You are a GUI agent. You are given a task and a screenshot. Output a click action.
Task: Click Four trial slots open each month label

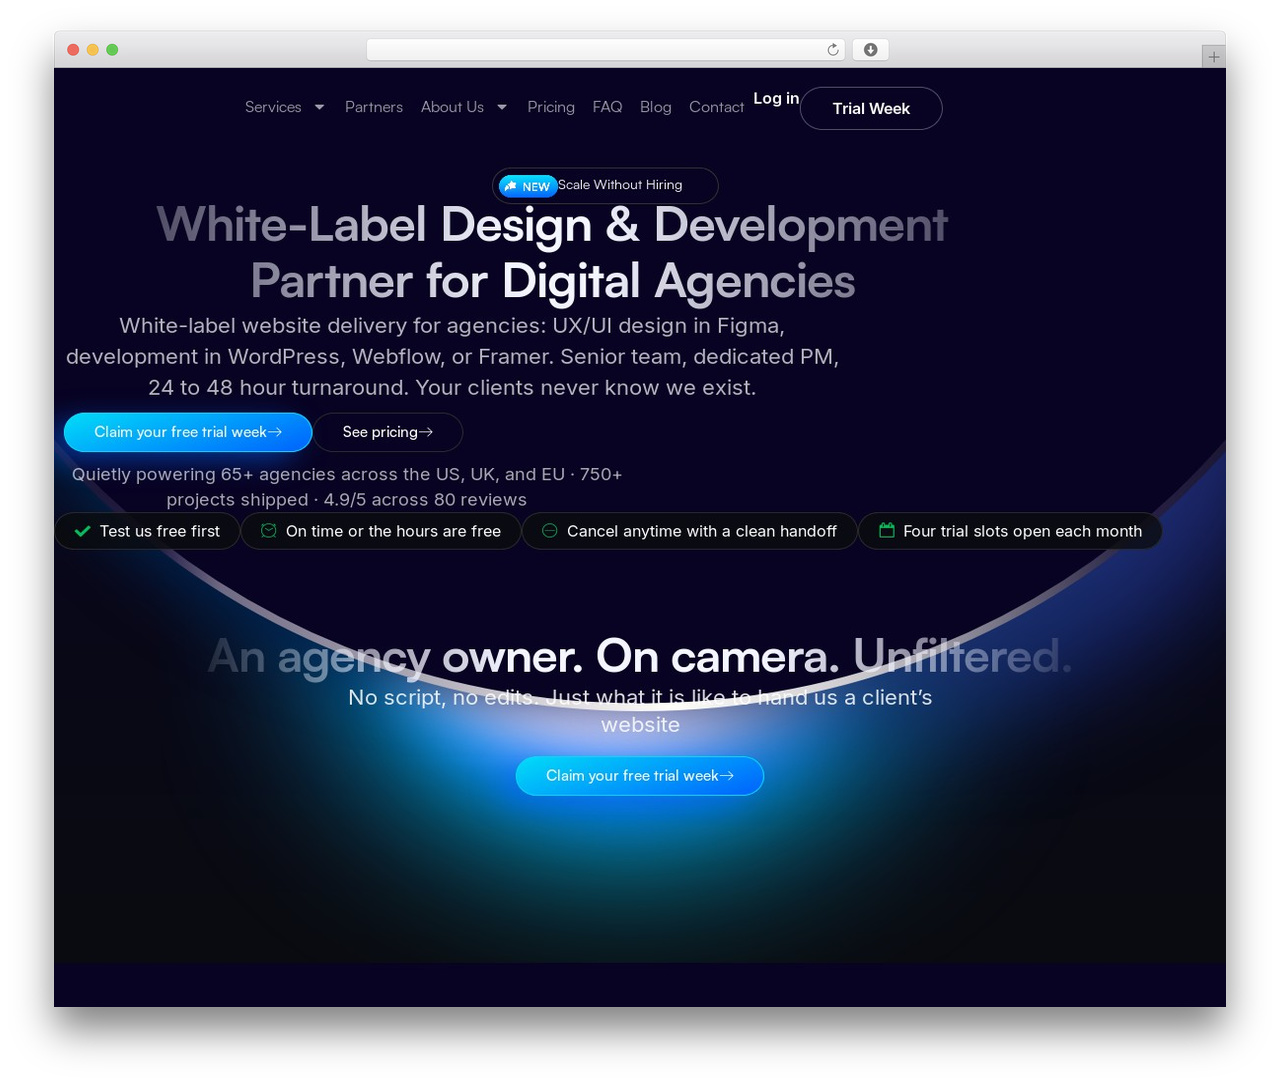coord(1022,531)
